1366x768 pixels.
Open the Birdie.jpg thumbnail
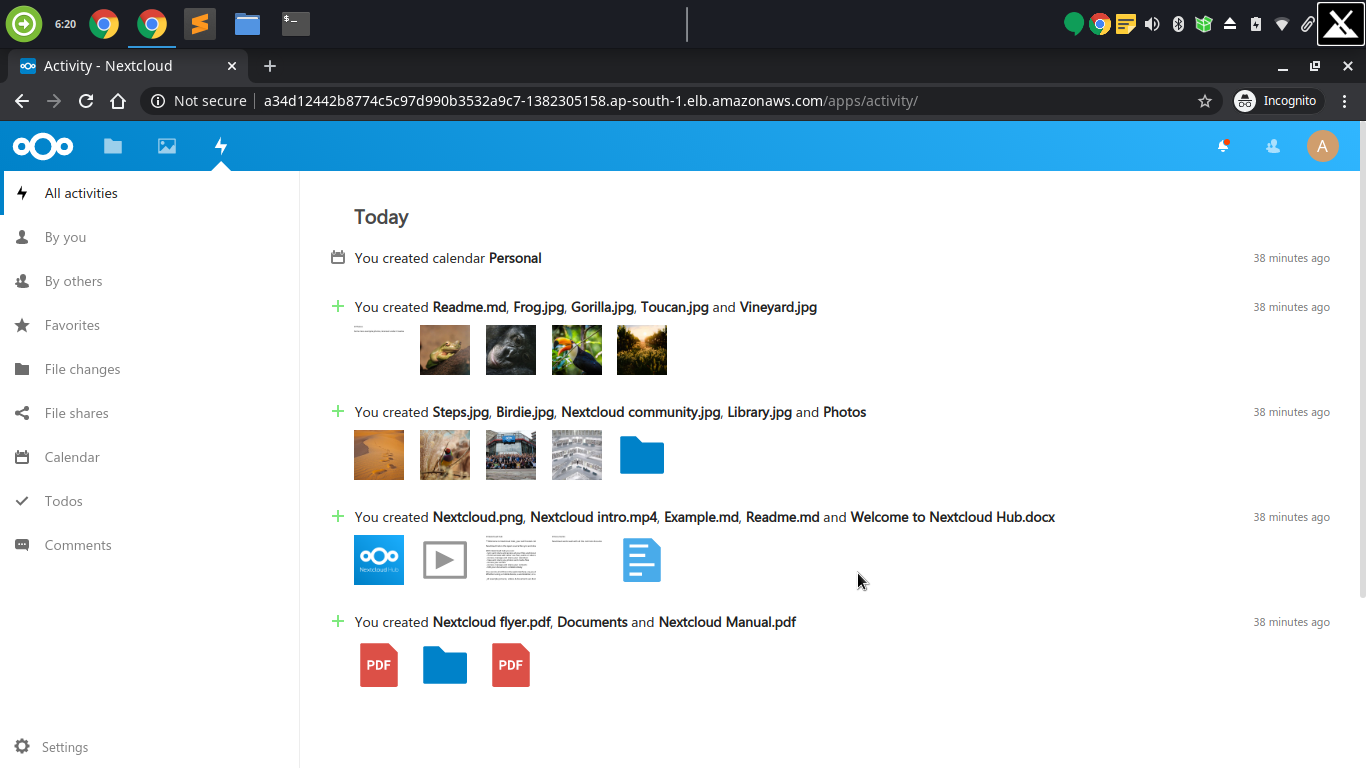[445, 455]
